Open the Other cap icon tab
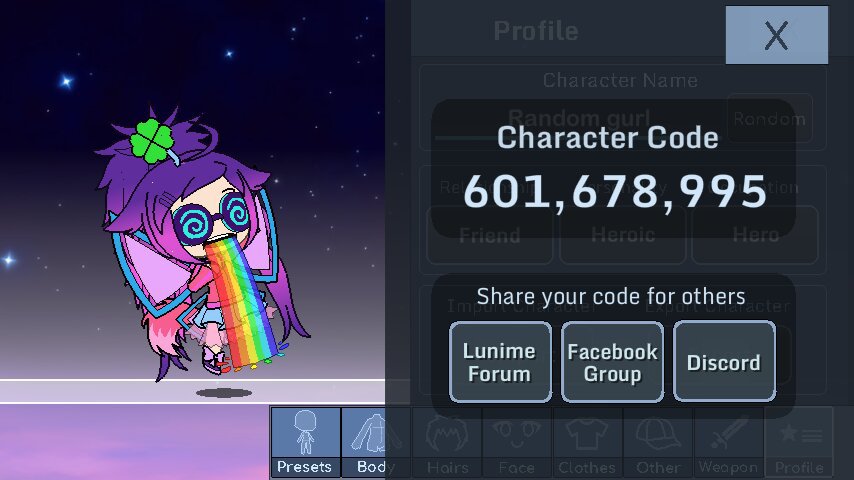This screenshot has width=854, height=480. coord(657,442)
